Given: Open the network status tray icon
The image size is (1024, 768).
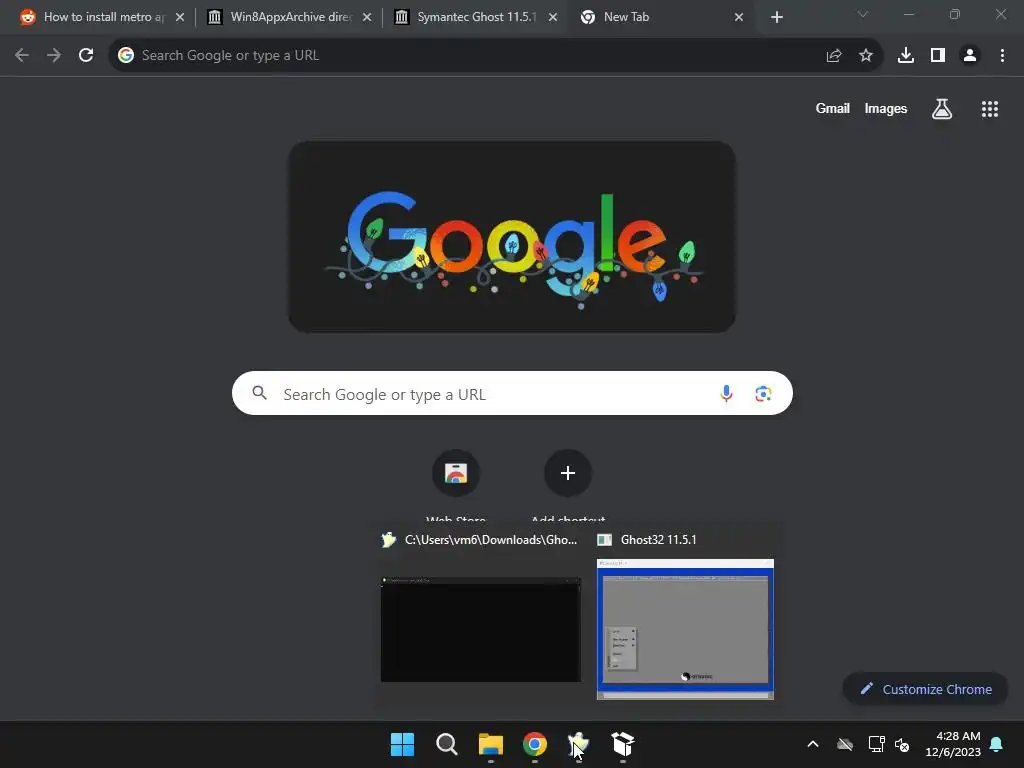Looking at the screenshot, I should pyautogui.click(x=876, y=744).
